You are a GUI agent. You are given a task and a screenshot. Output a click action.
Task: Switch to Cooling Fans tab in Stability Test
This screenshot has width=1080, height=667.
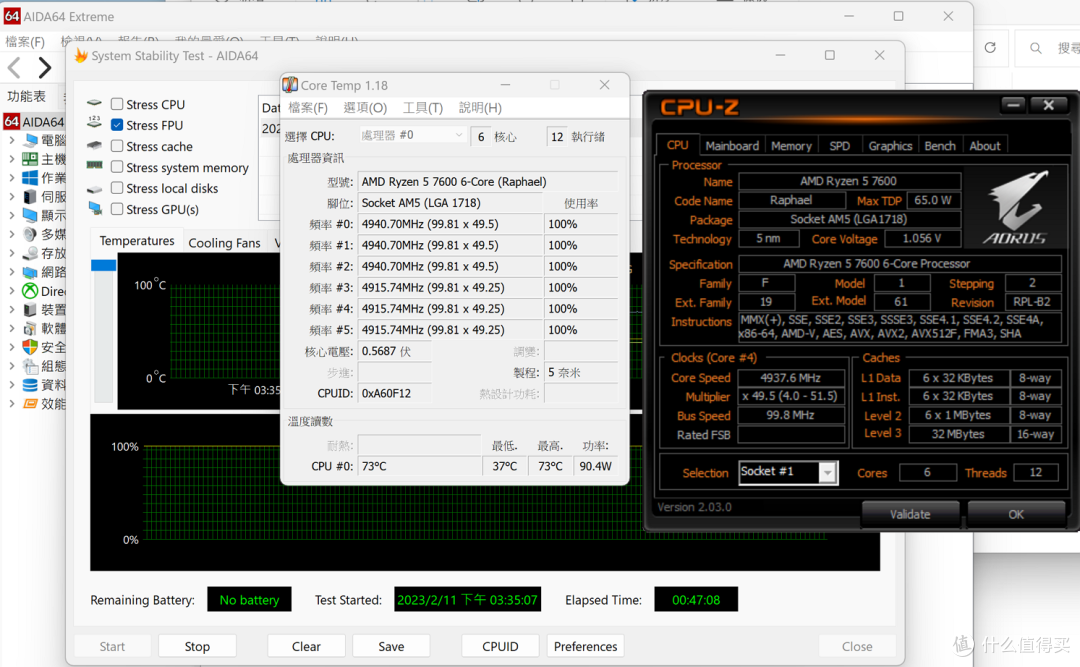[225, 243]
